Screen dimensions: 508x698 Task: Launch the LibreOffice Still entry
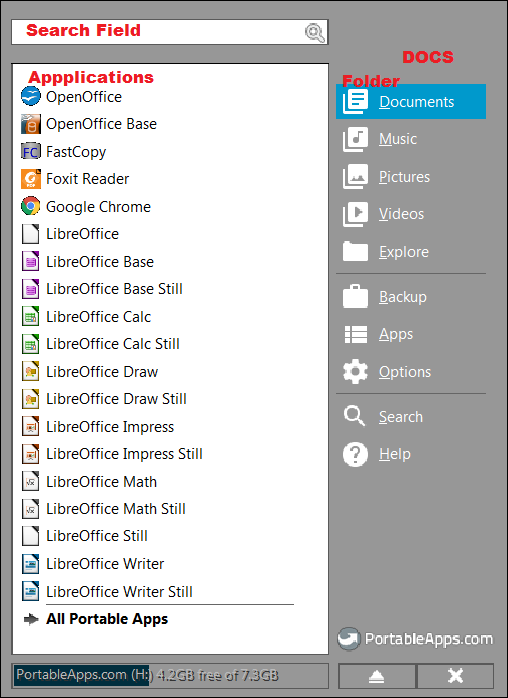97,536
